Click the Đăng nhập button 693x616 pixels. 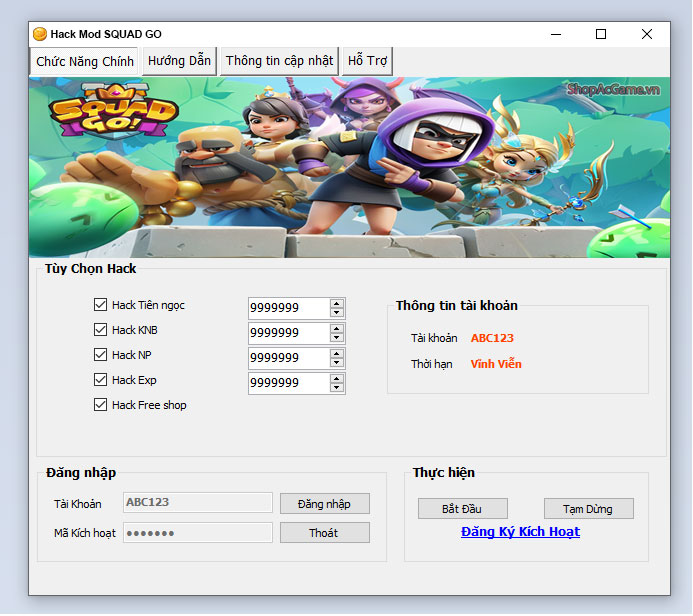(x=325, y=504)
